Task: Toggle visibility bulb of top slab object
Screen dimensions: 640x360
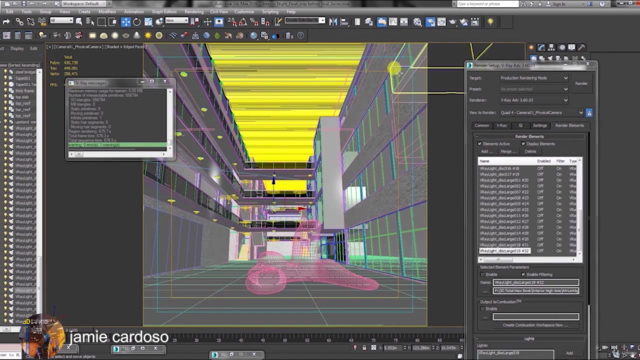Action: point(6,97)
